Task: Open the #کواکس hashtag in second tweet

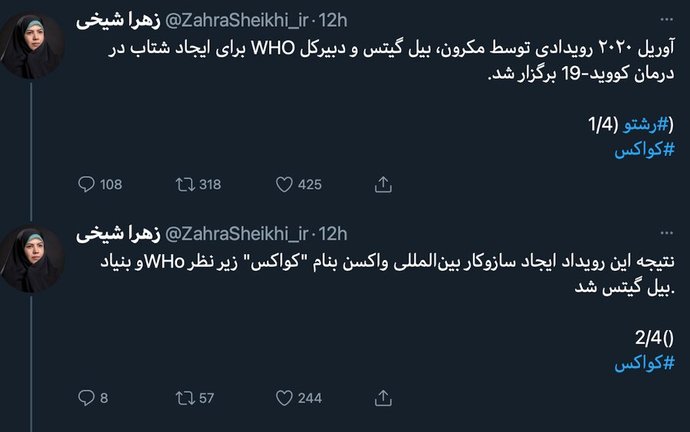Action: [644, 363]
